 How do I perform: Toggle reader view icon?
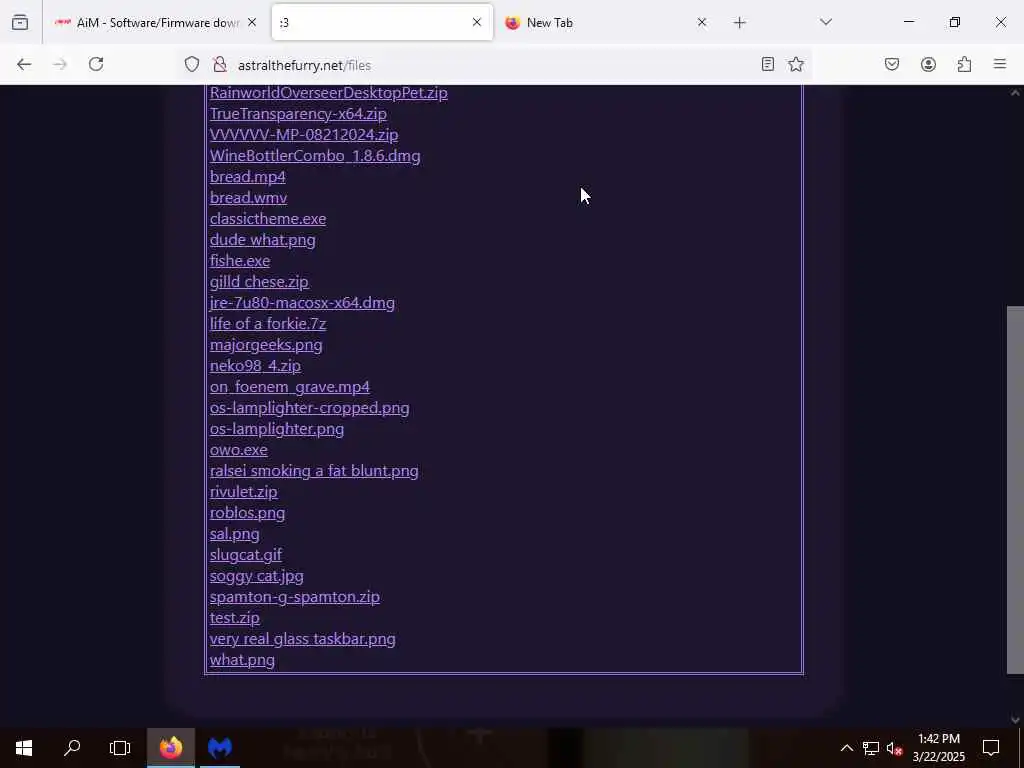click(x=767, y=64)
